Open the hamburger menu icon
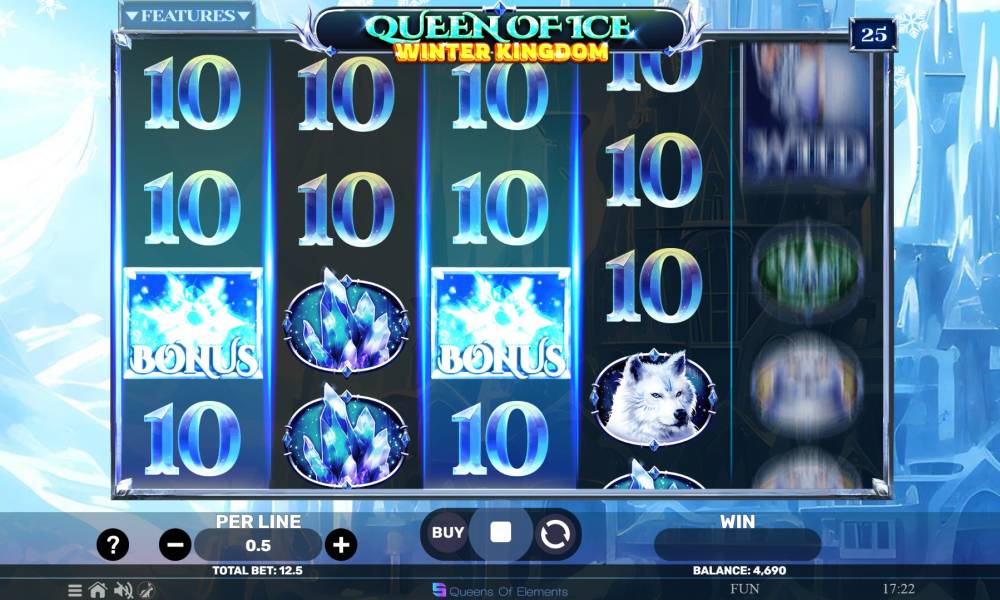Image resolution: width=1000 pixels, height=600 pixels. tap(75, 590)
